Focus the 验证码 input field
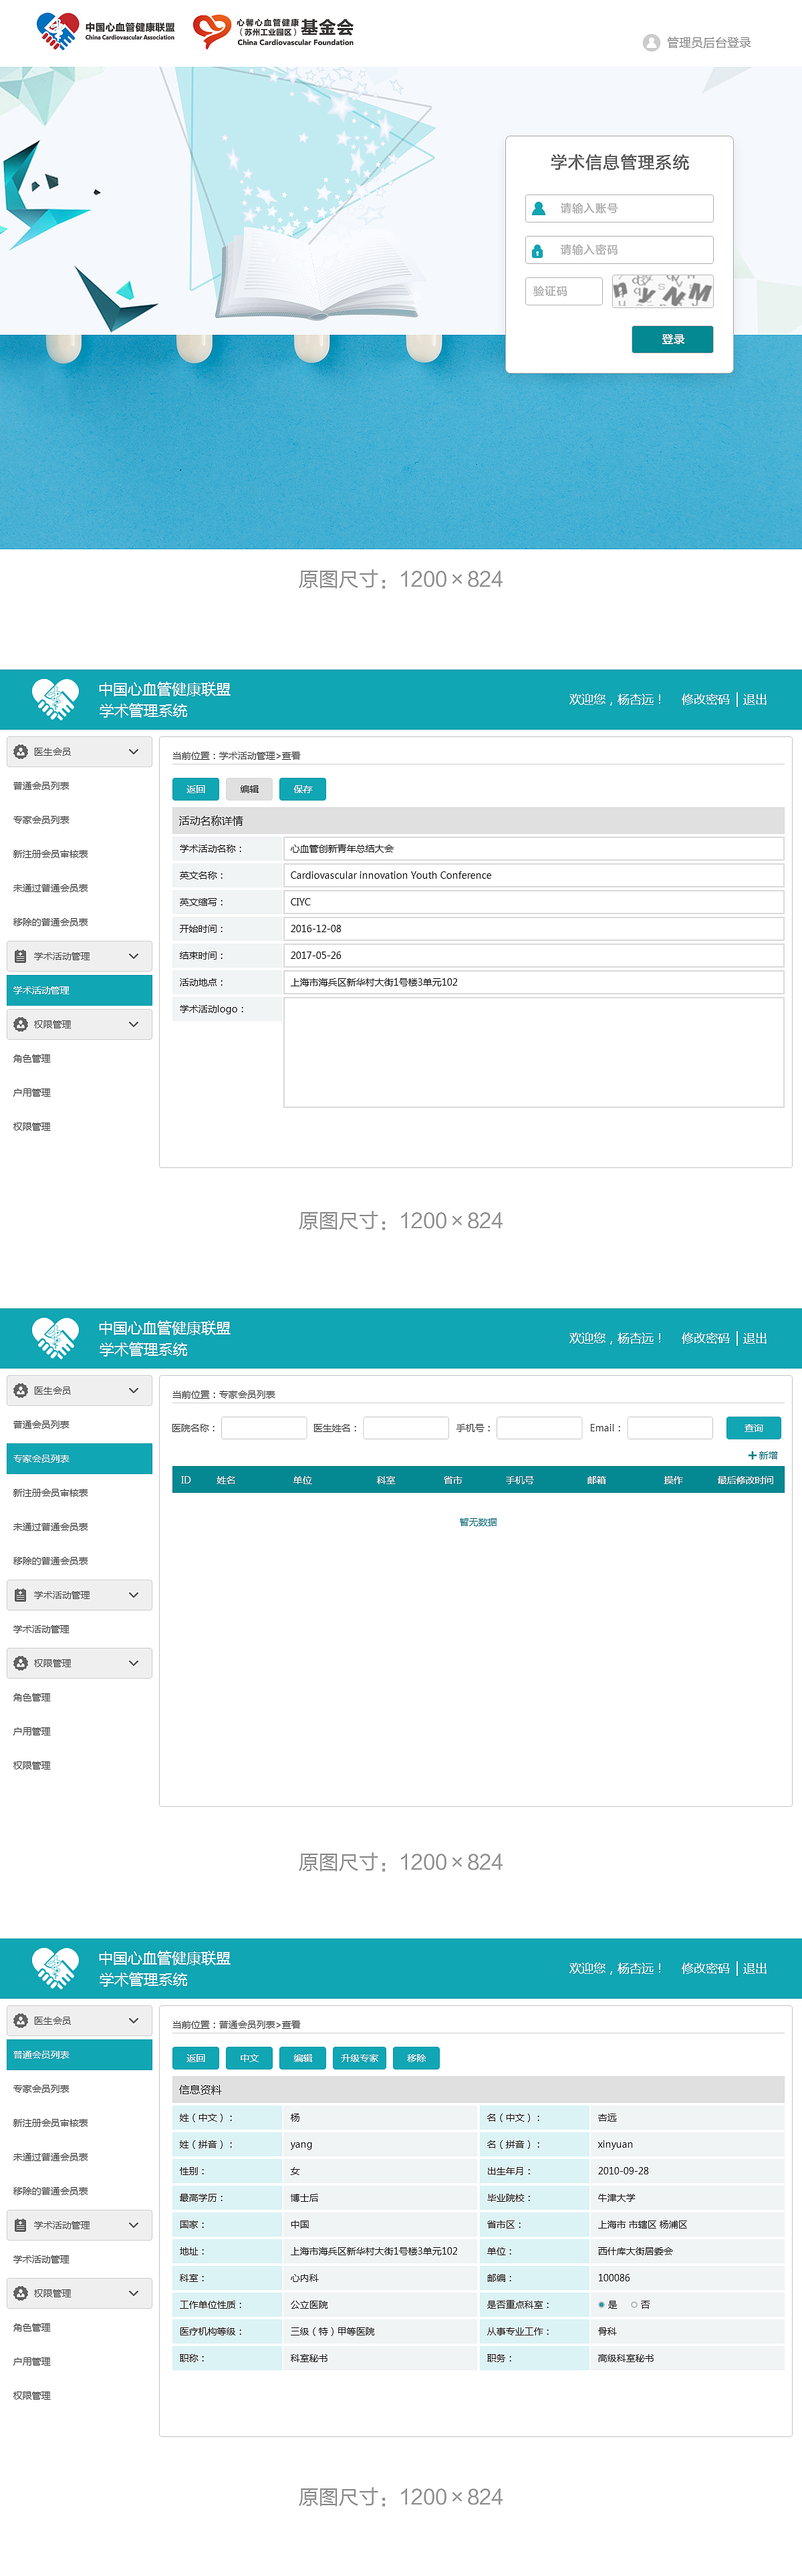Viewport: 802px width, 2576px height. point(564,291)
